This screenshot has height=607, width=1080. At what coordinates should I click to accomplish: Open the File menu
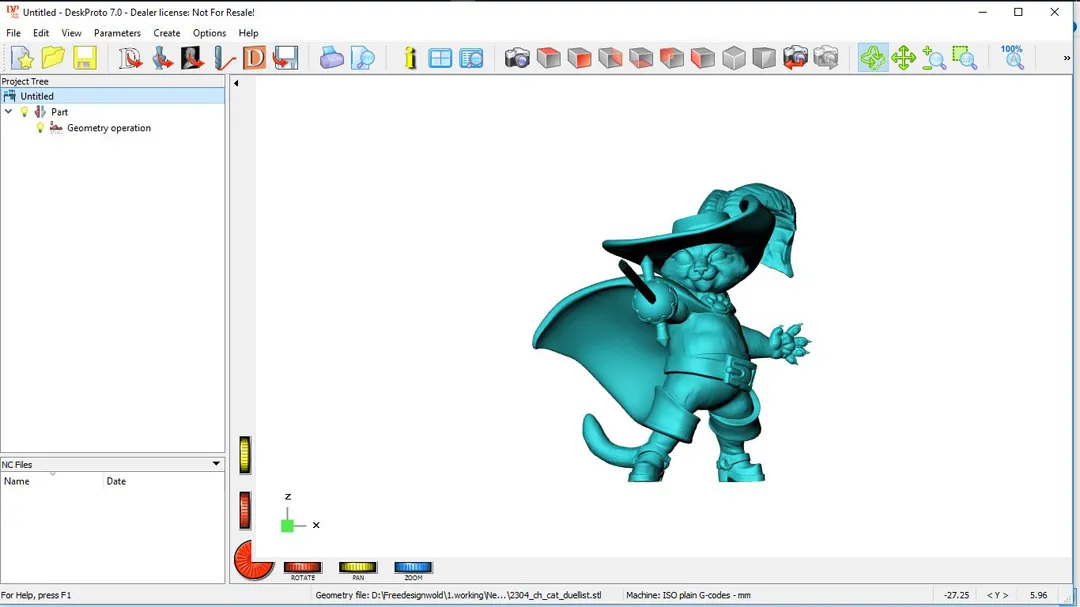[13, 33]
